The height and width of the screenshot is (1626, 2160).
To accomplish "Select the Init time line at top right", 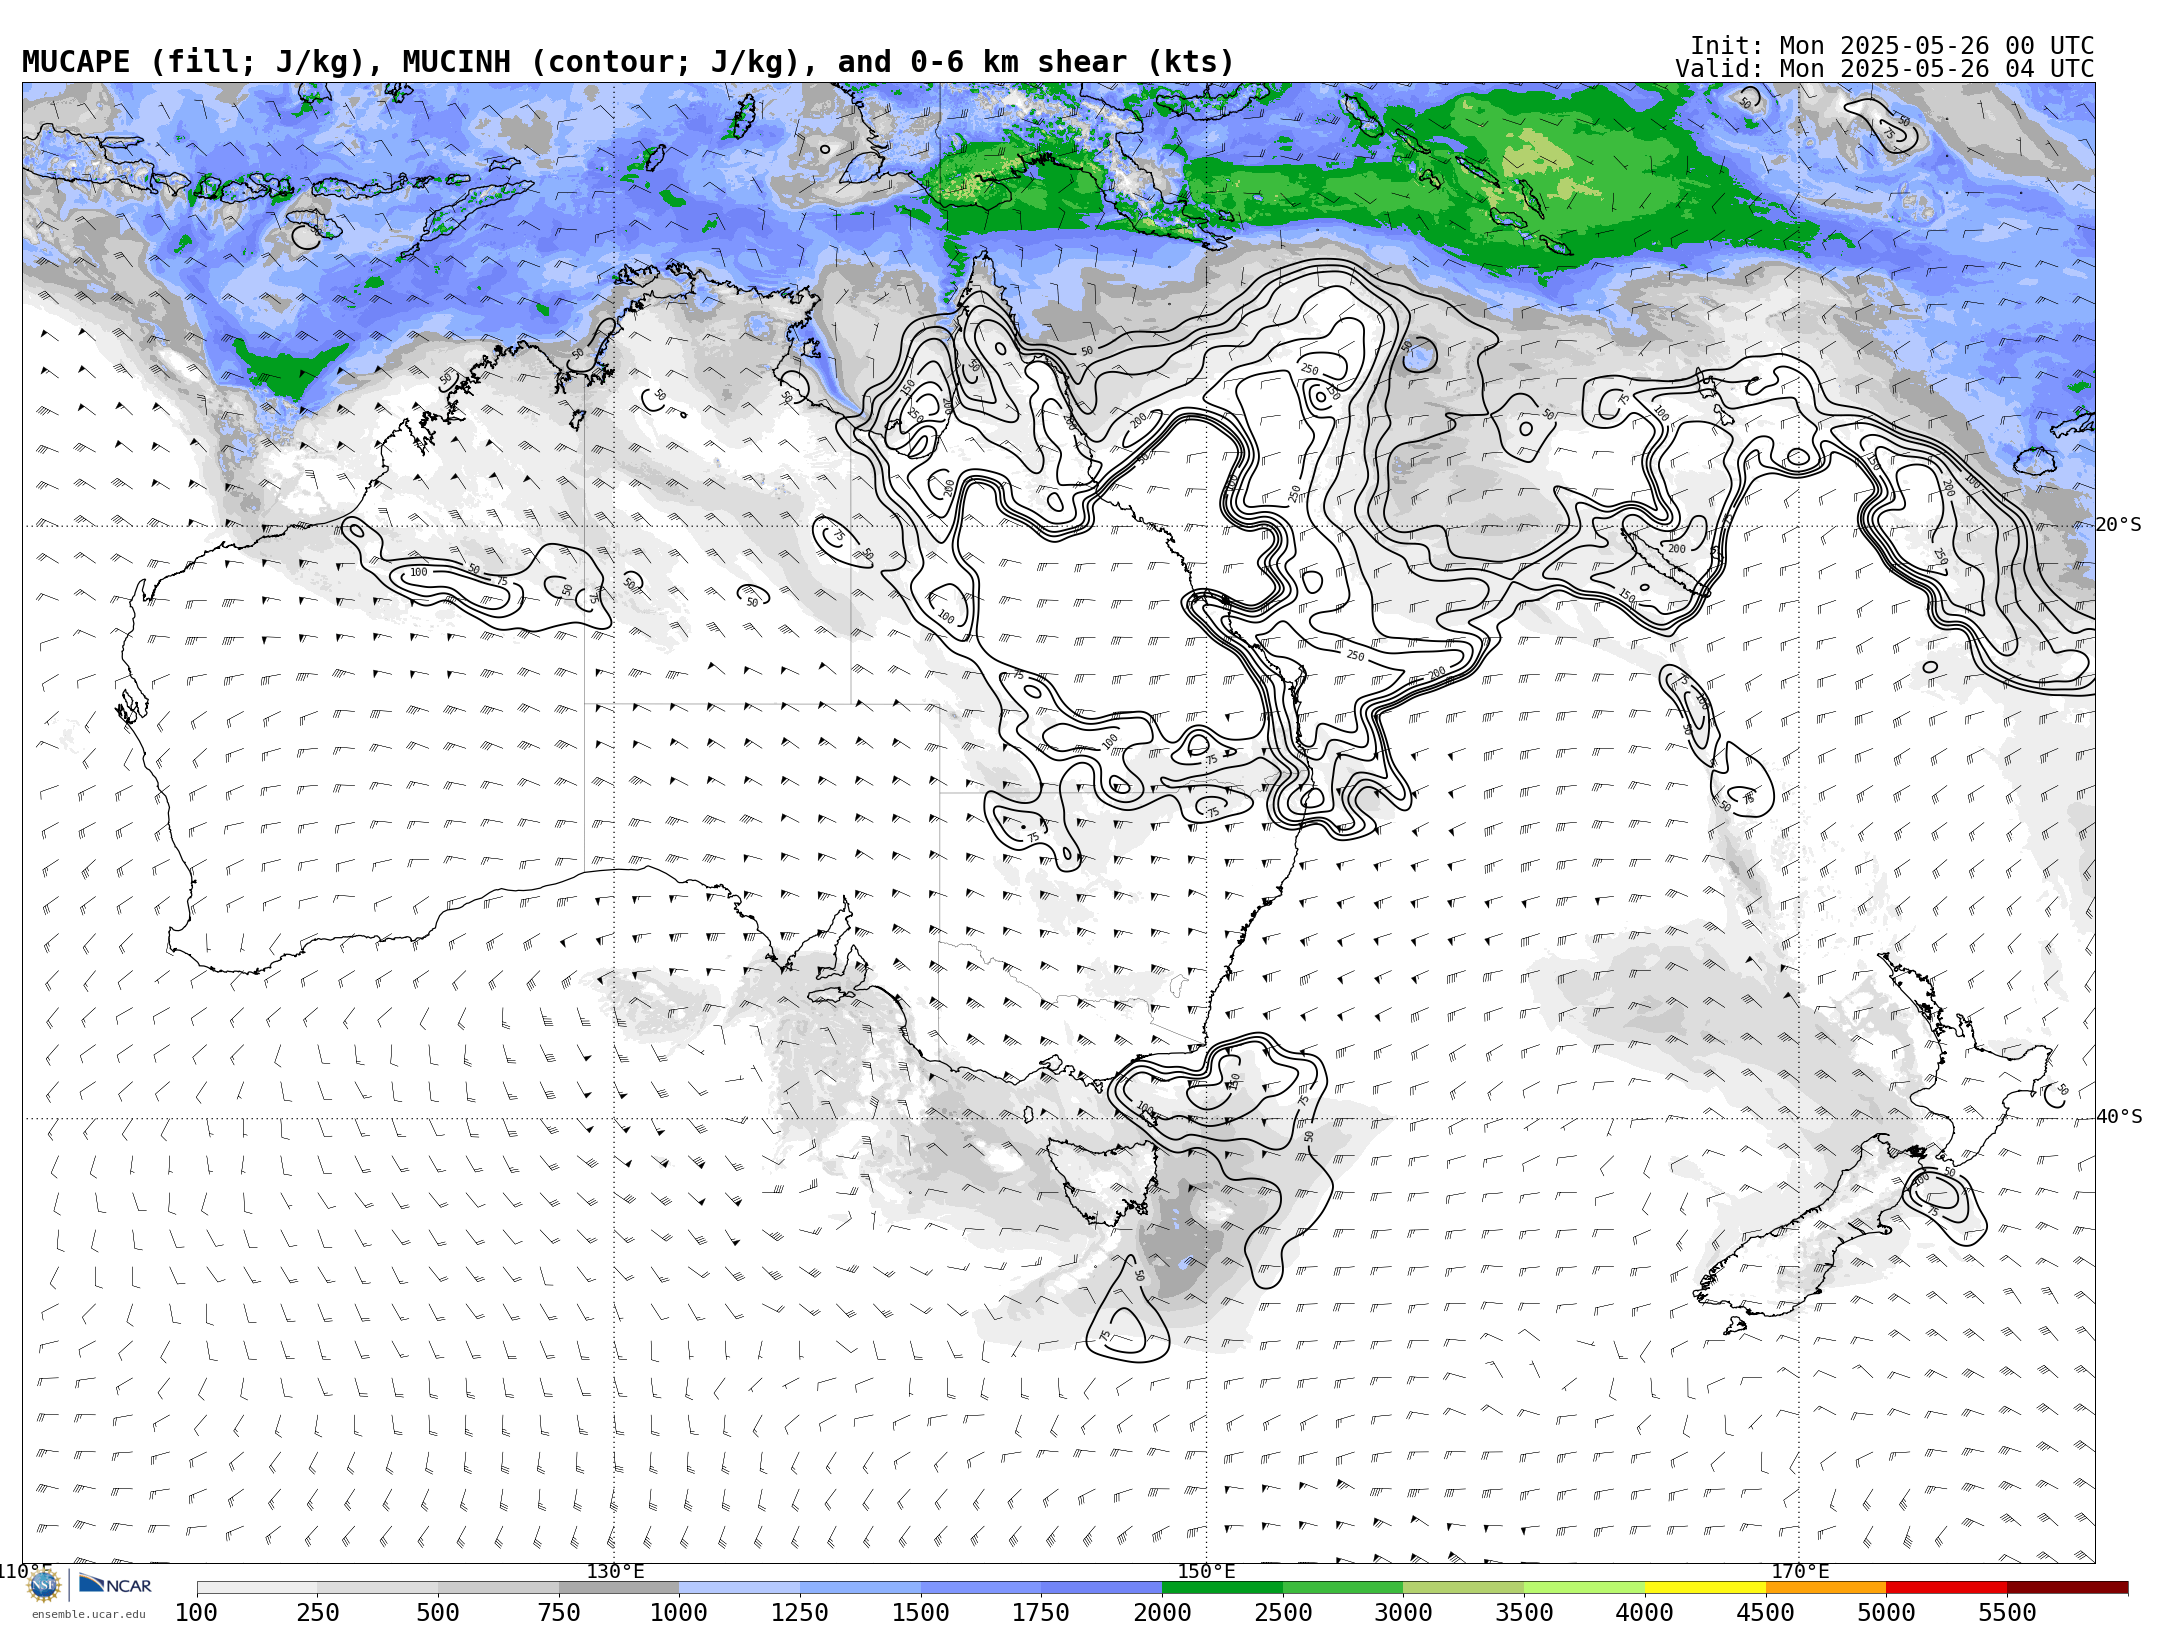I will (1892, 46).
